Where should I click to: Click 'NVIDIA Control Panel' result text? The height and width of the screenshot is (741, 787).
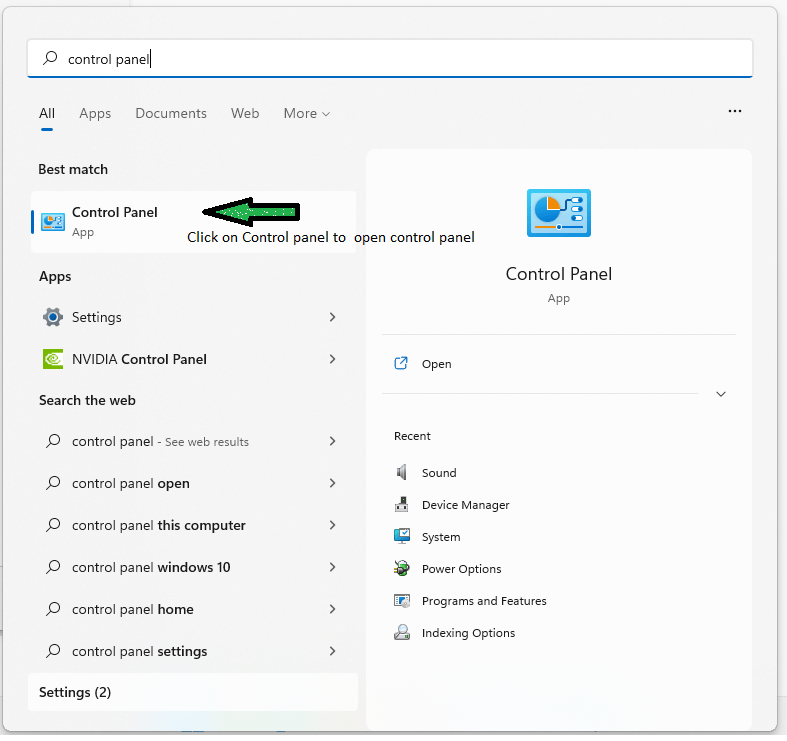[x=140, y=359]
